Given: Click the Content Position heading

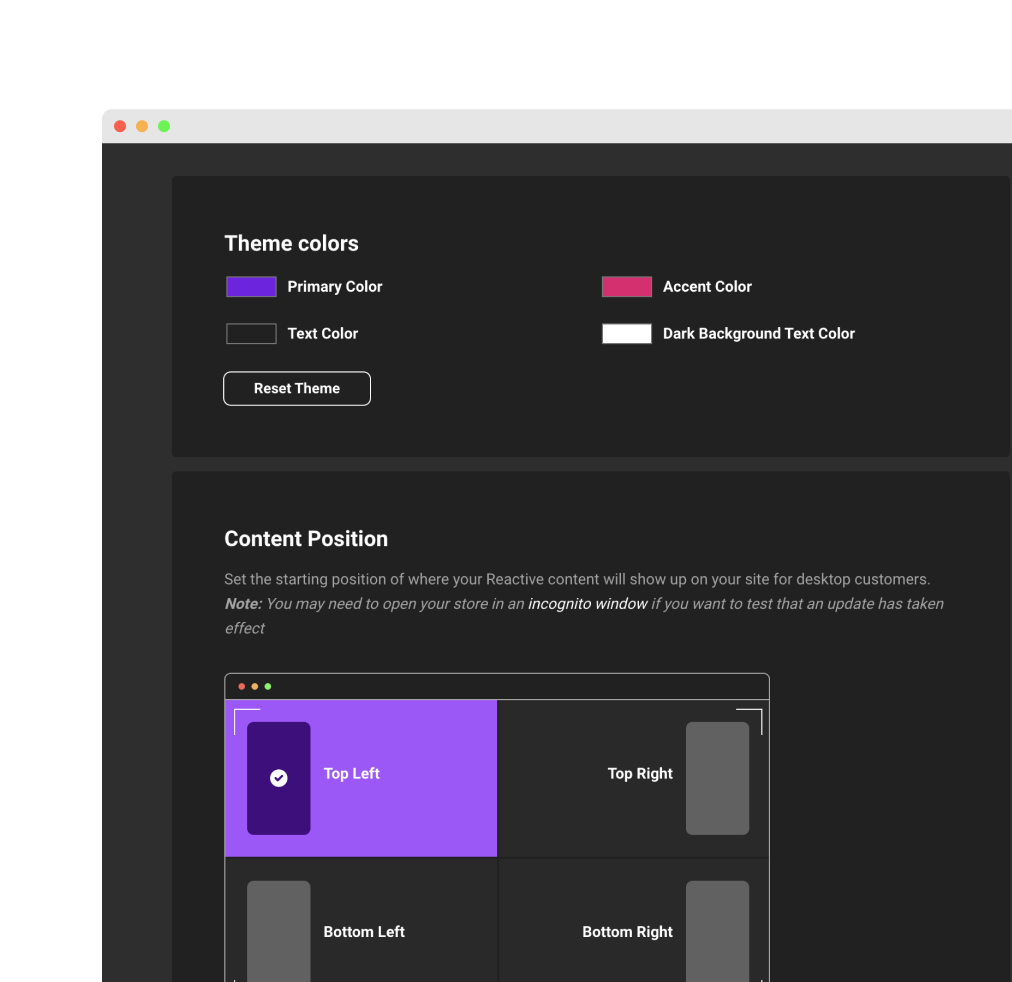Looking at the screenshot, I should click(x=306, y=539).
